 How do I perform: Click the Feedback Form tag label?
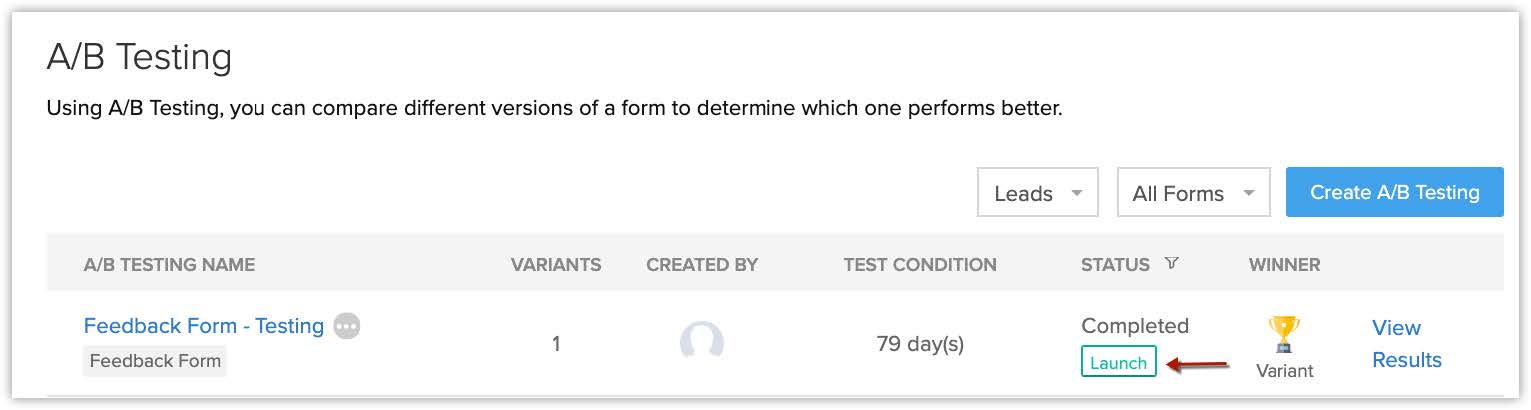[155, 361]
